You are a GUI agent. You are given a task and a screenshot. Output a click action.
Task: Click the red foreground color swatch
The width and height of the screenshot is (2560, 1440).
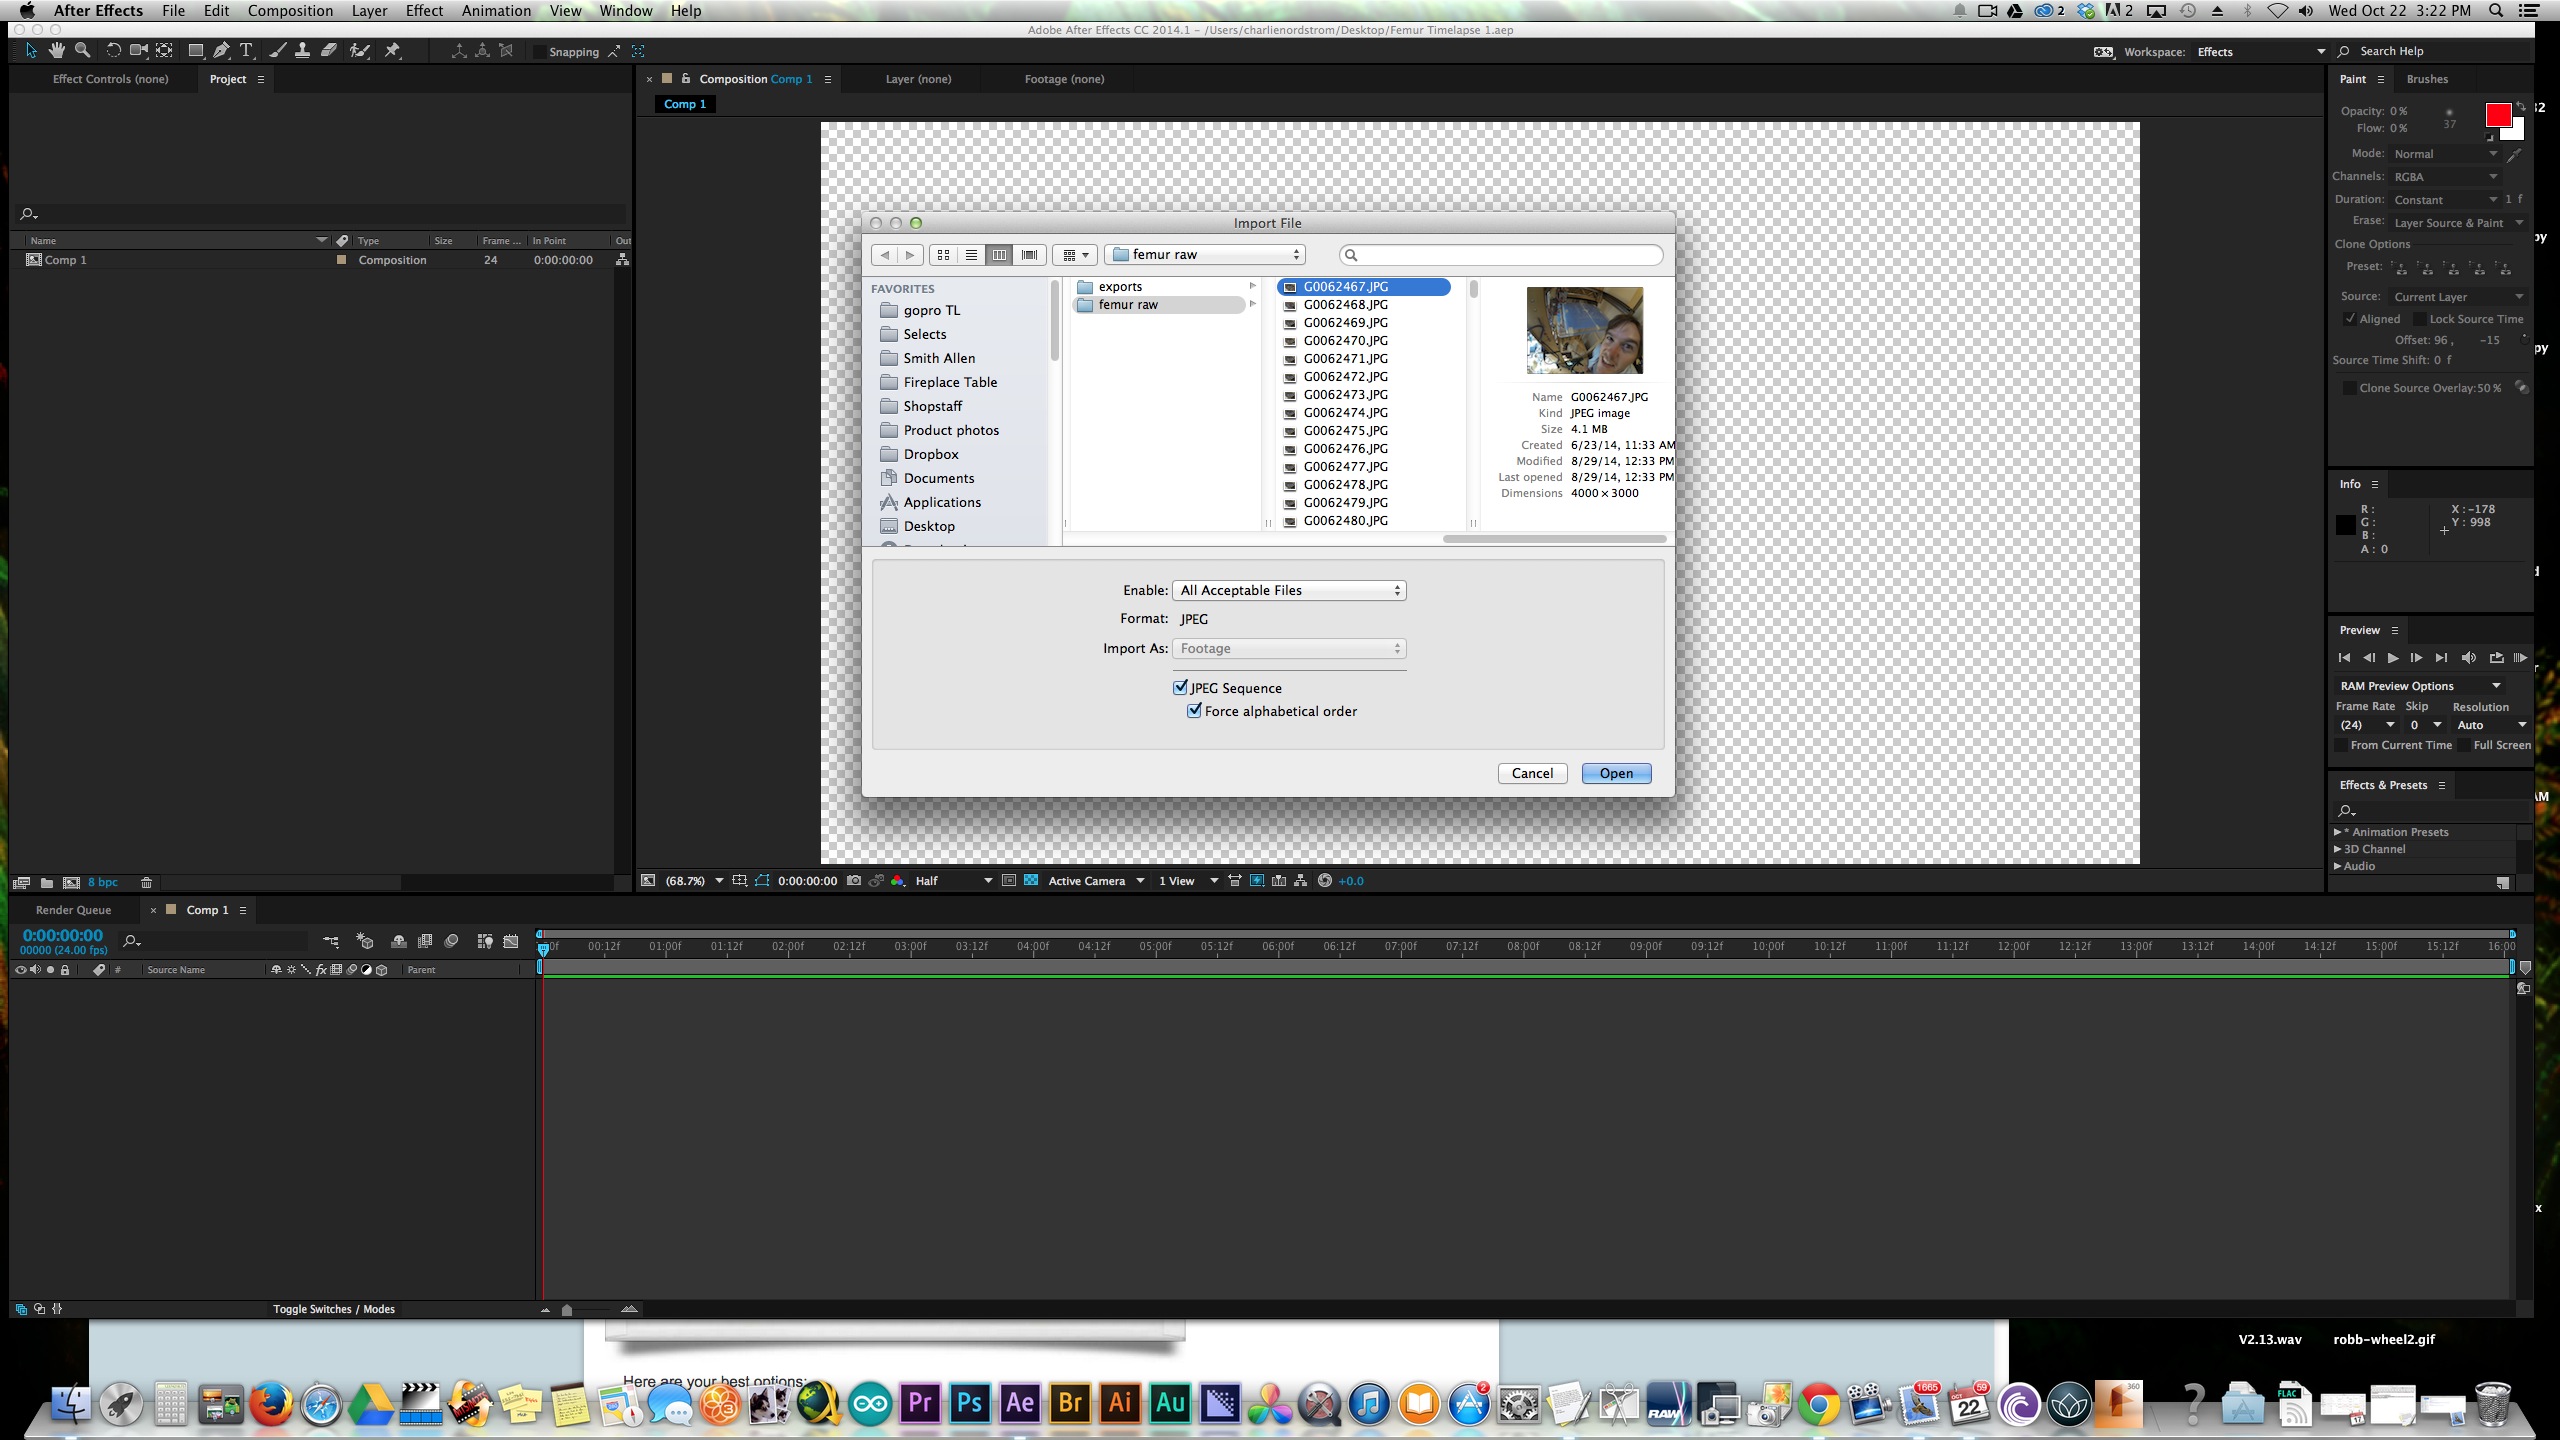point(2497,115)
